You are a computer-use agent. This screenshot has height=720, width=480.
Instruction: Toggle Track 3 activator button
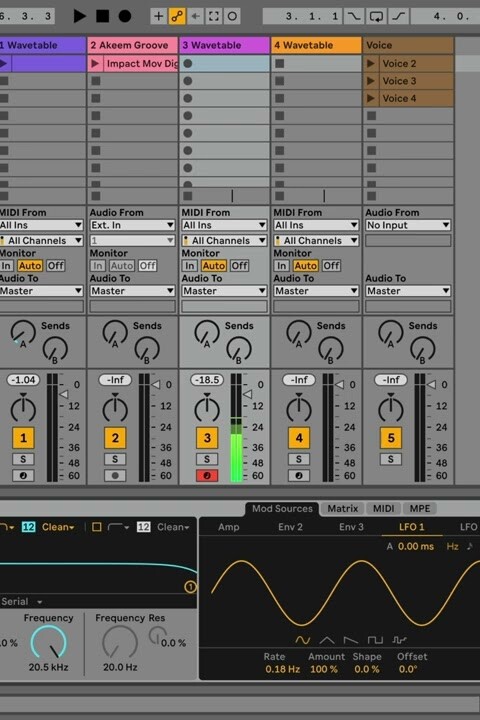[x=207, y=438]
